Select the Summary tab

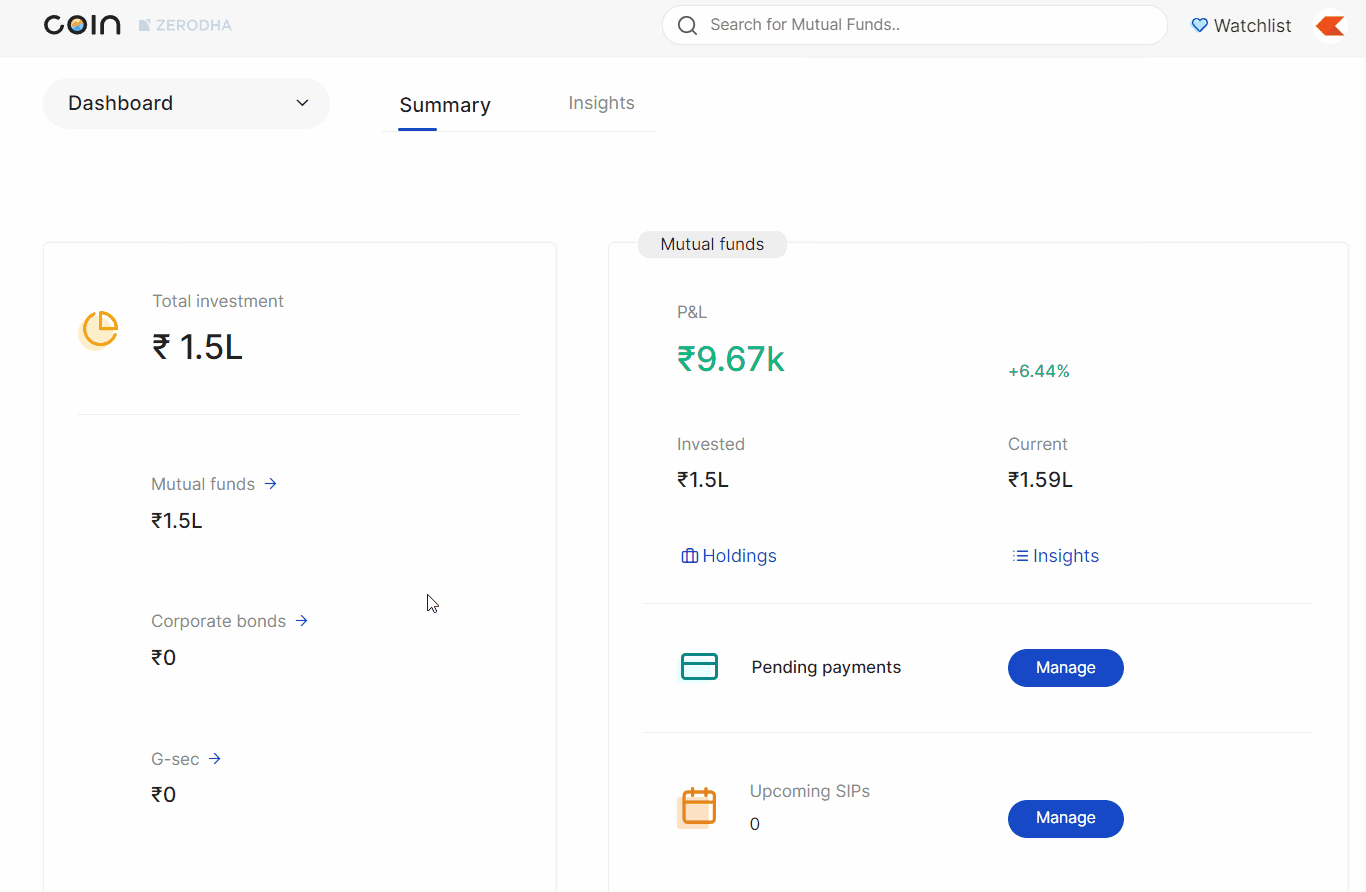(x=444, y=105)
